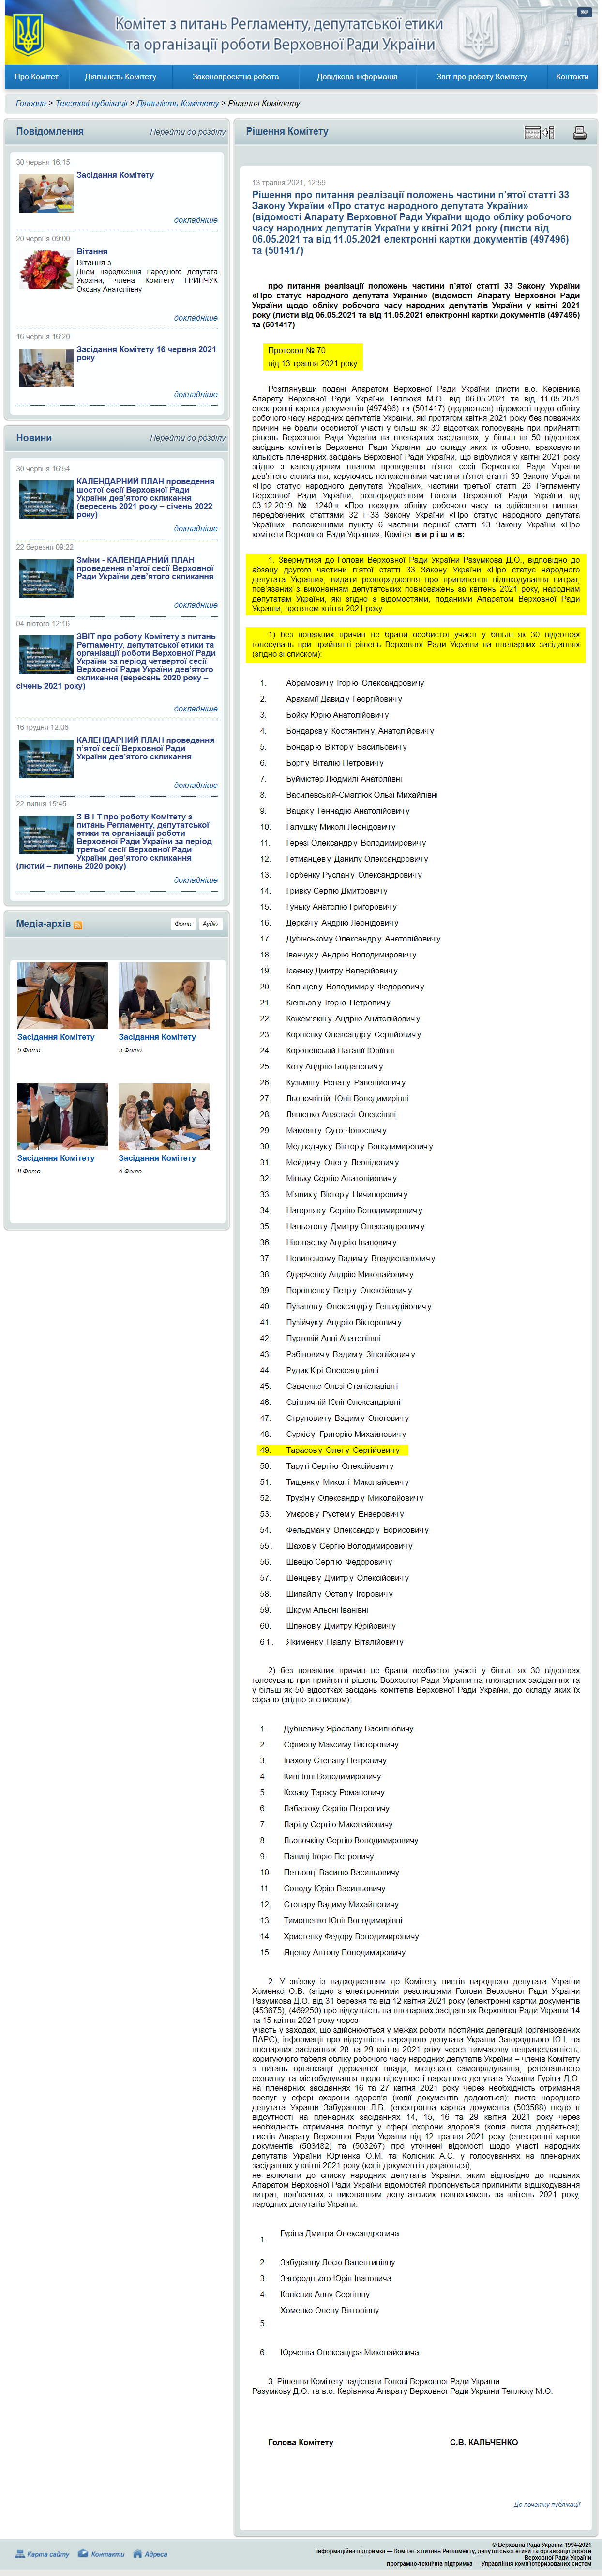The width and height of the screenshot is (602, 2576).
Task: Open the Медіа-архів section heading
Action: (43, 924)
